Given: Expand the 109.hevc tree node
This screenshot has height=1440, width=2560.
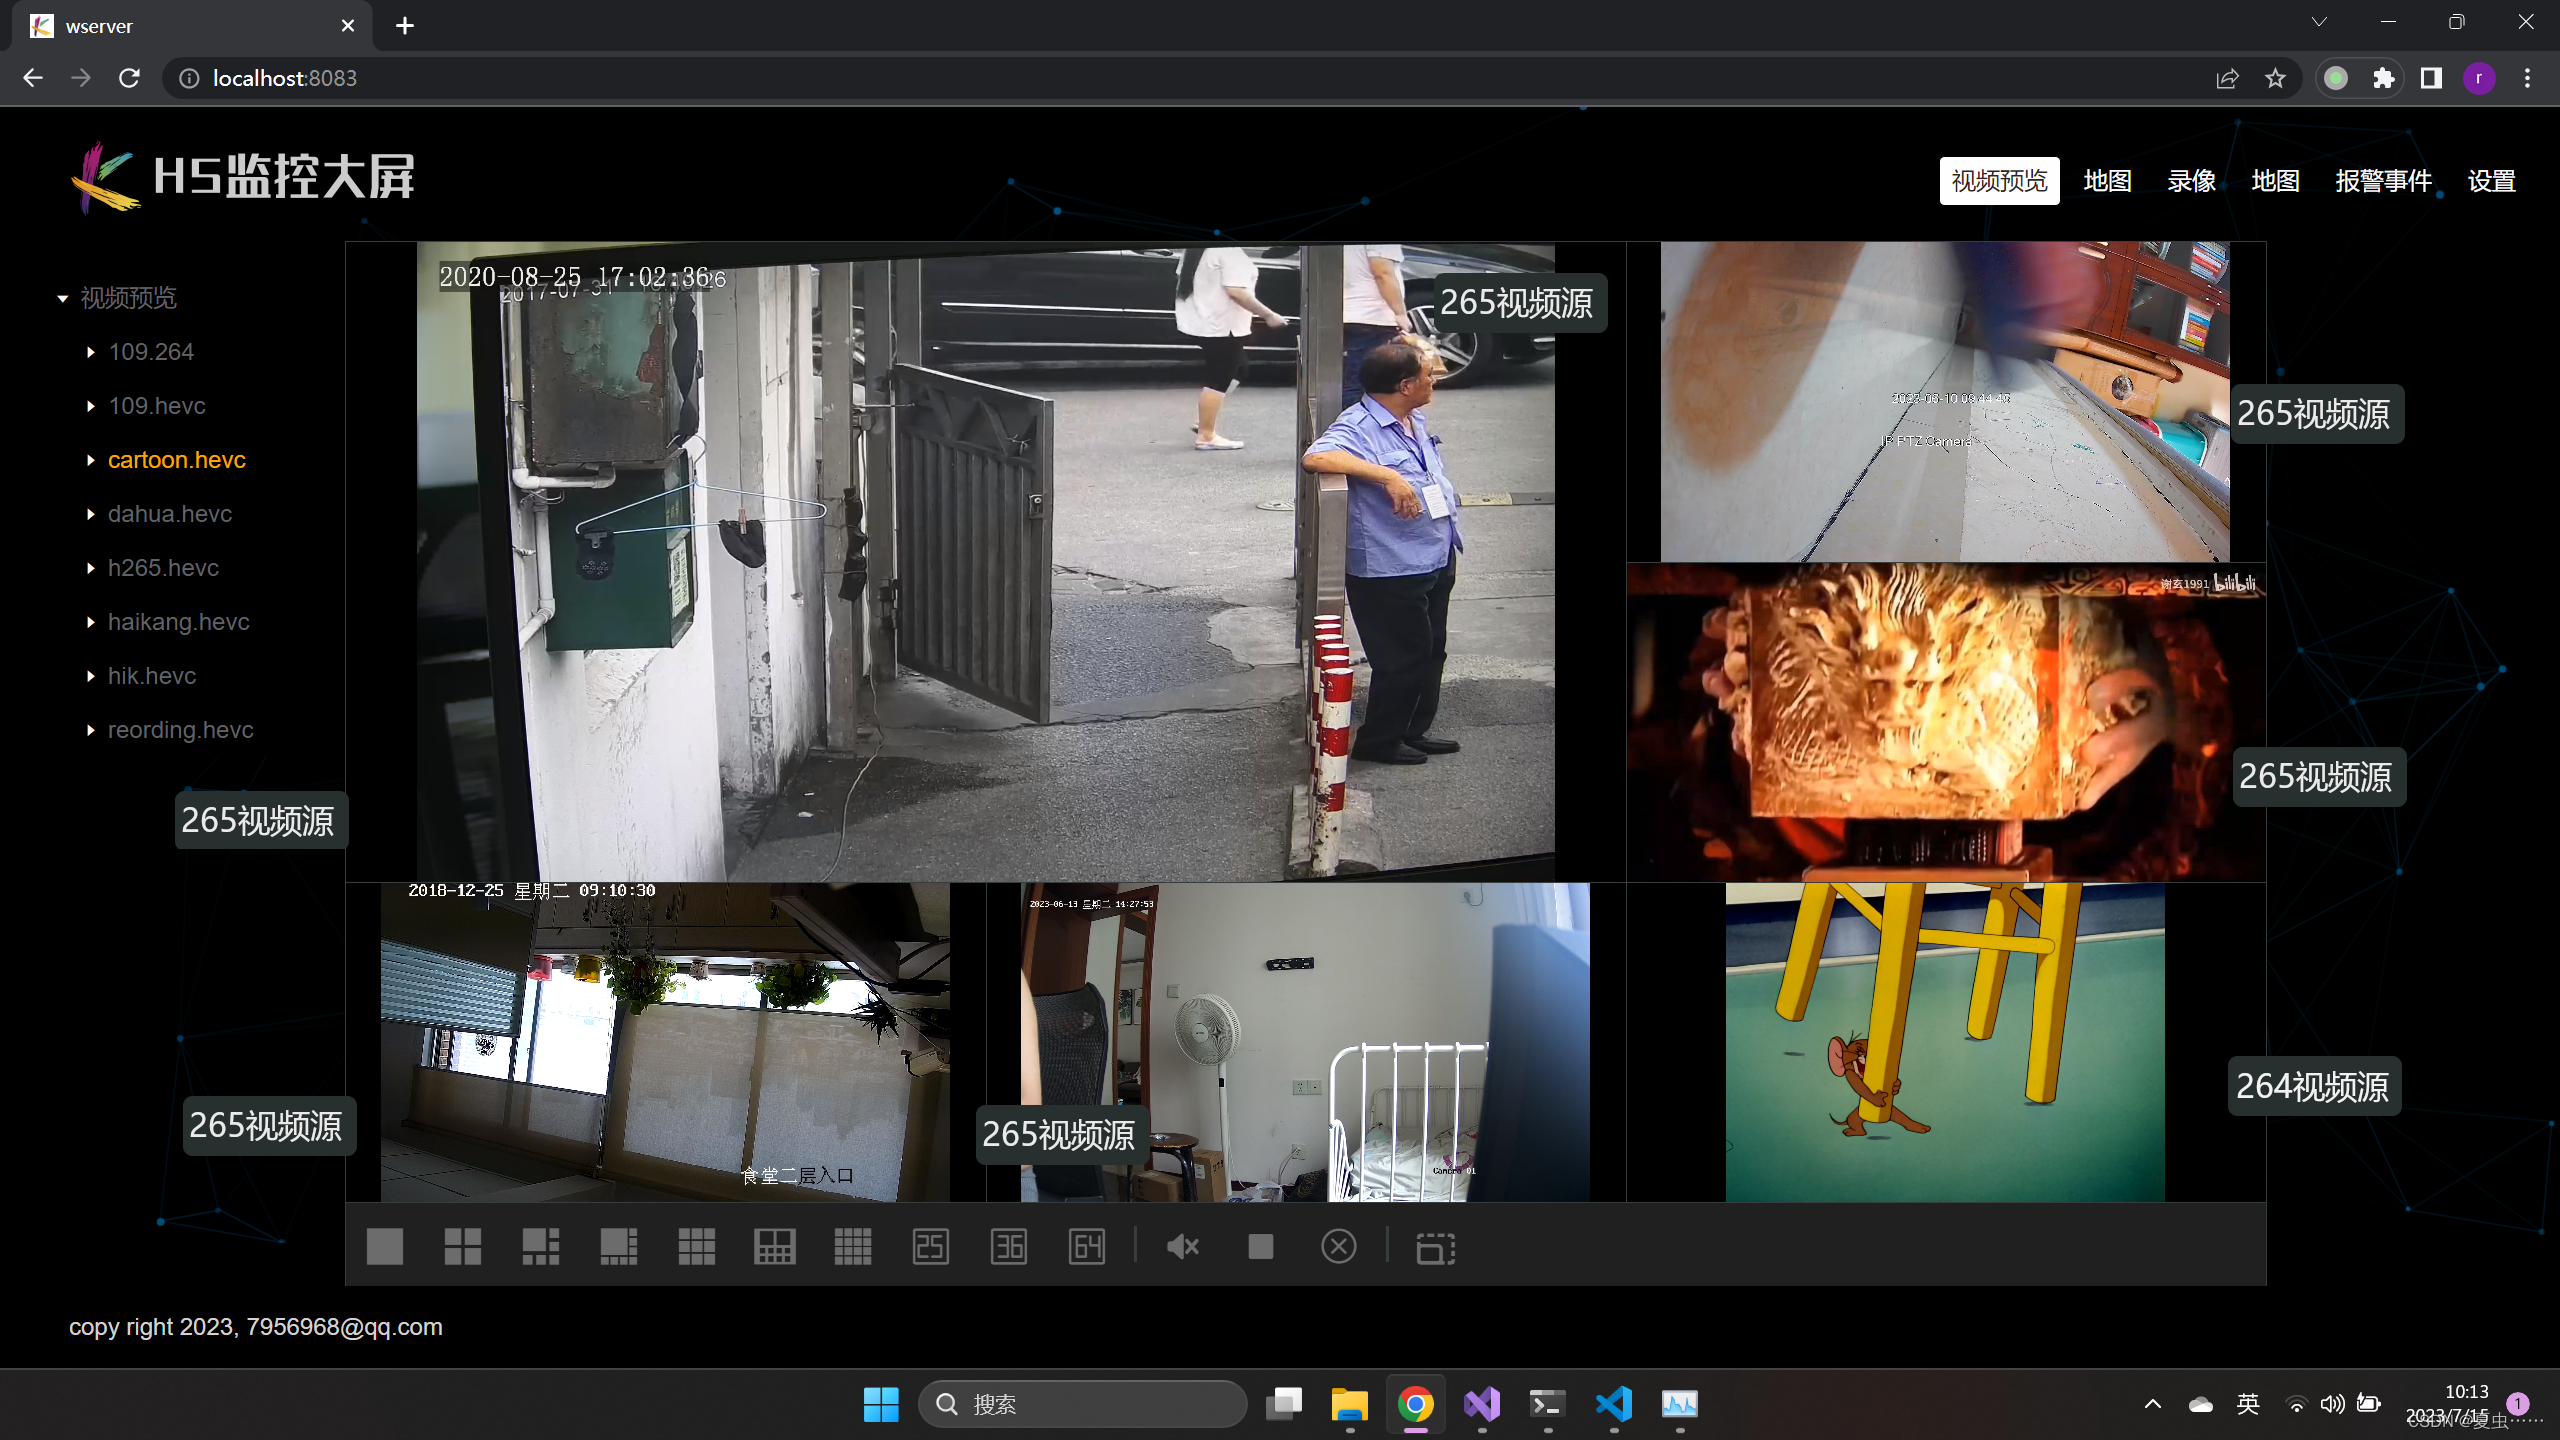Looking at the screenshot, I should click(91, 406).
